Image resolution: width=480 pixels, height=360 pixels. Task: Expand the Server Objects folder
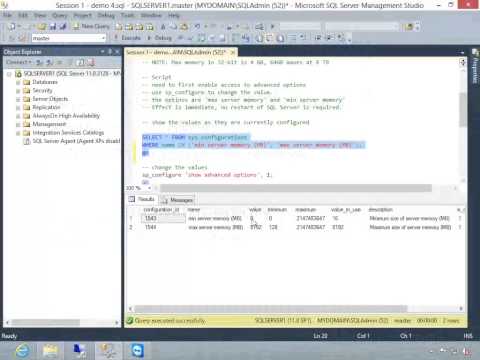18,99
